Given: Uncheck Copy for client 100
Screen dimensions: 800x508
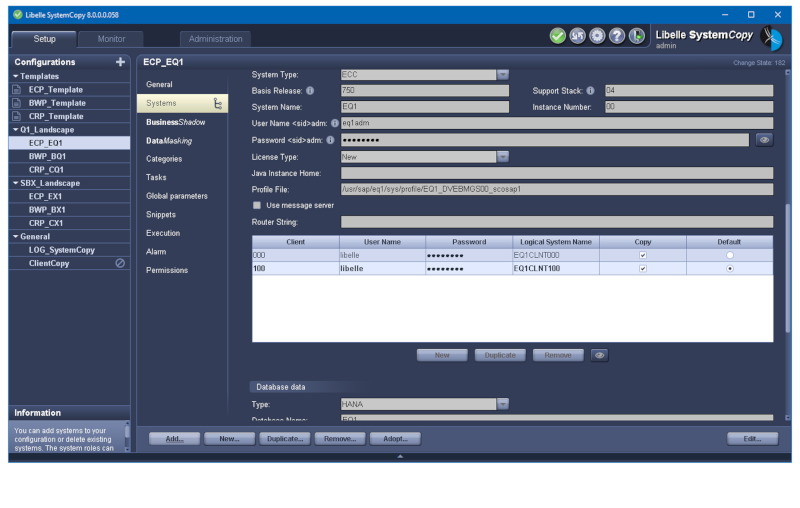Looking at the screenshot, I should (643, 269).
